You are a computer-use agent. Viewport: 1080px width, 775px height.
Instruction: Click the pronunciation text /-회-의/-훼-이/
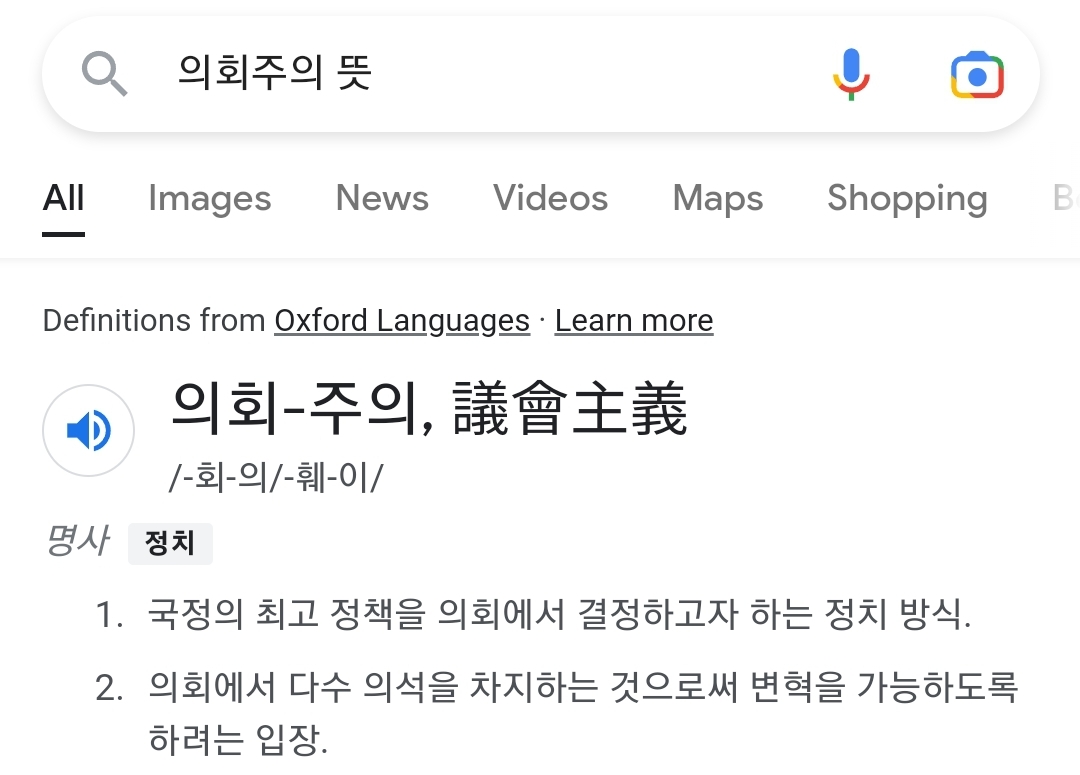click(x=276, y=477)
